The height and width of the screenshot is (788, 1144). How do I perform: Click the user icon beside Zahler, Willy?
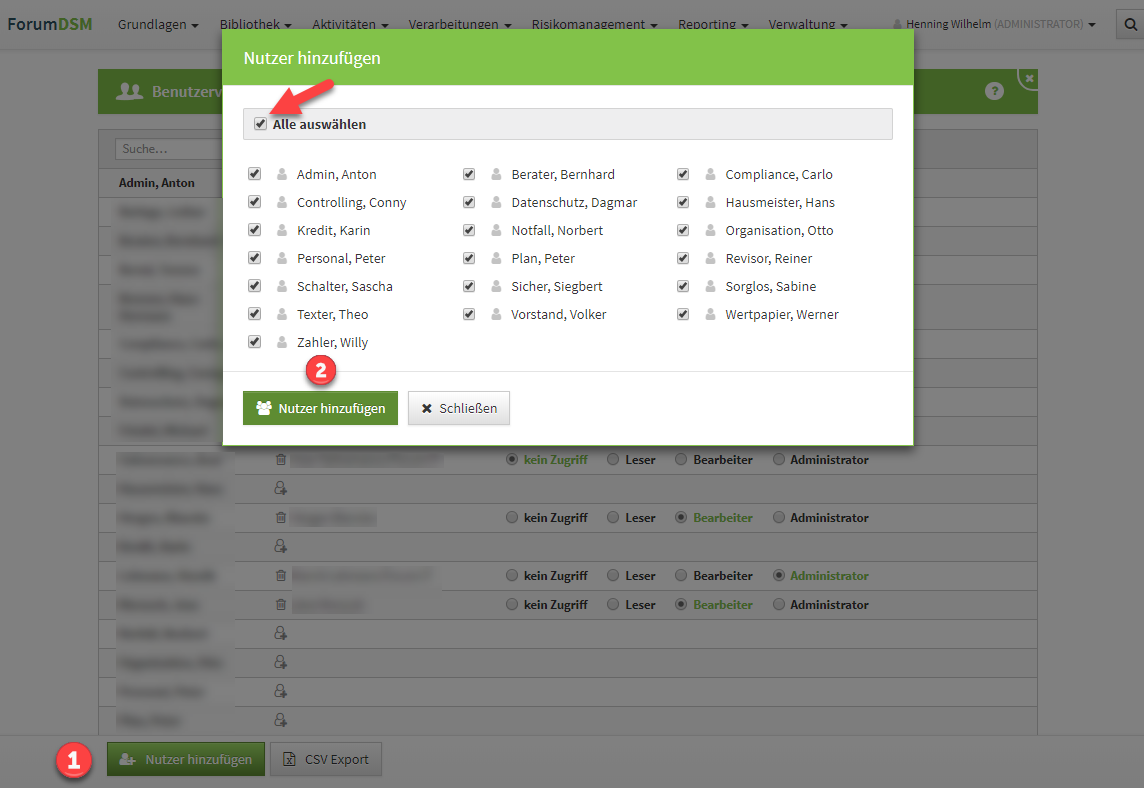(282, 342)
